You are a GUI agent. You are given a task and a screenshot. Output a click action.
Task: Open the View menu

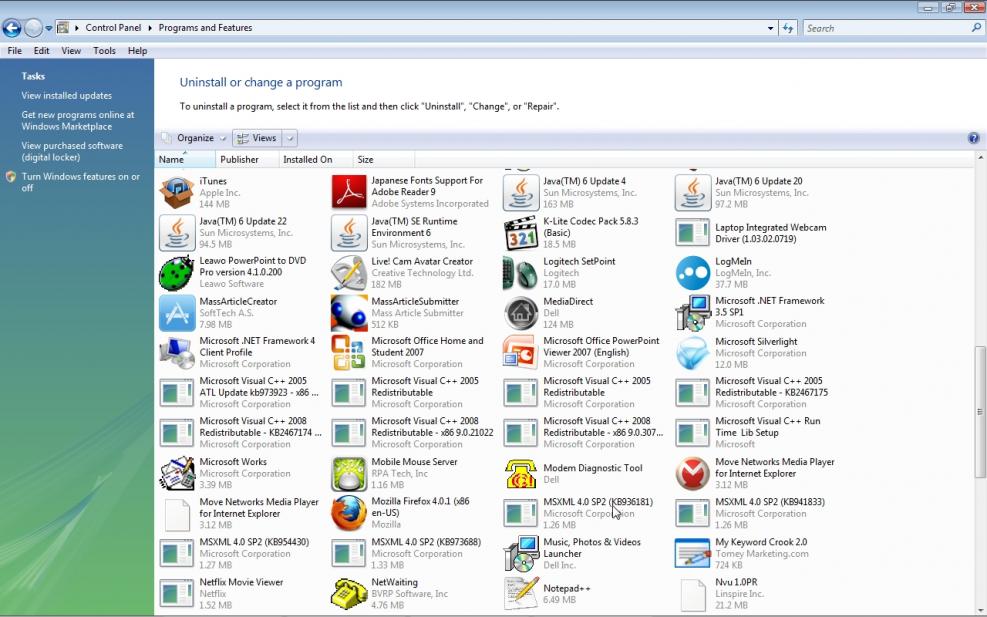tap(70, 51)
